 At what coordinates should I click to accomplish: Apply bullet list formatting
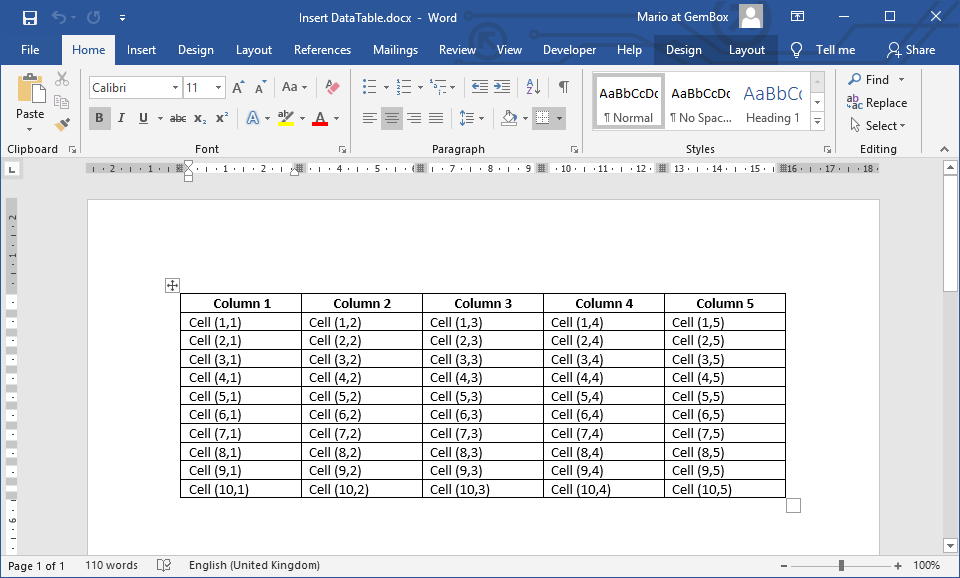[x=368, y=86]
